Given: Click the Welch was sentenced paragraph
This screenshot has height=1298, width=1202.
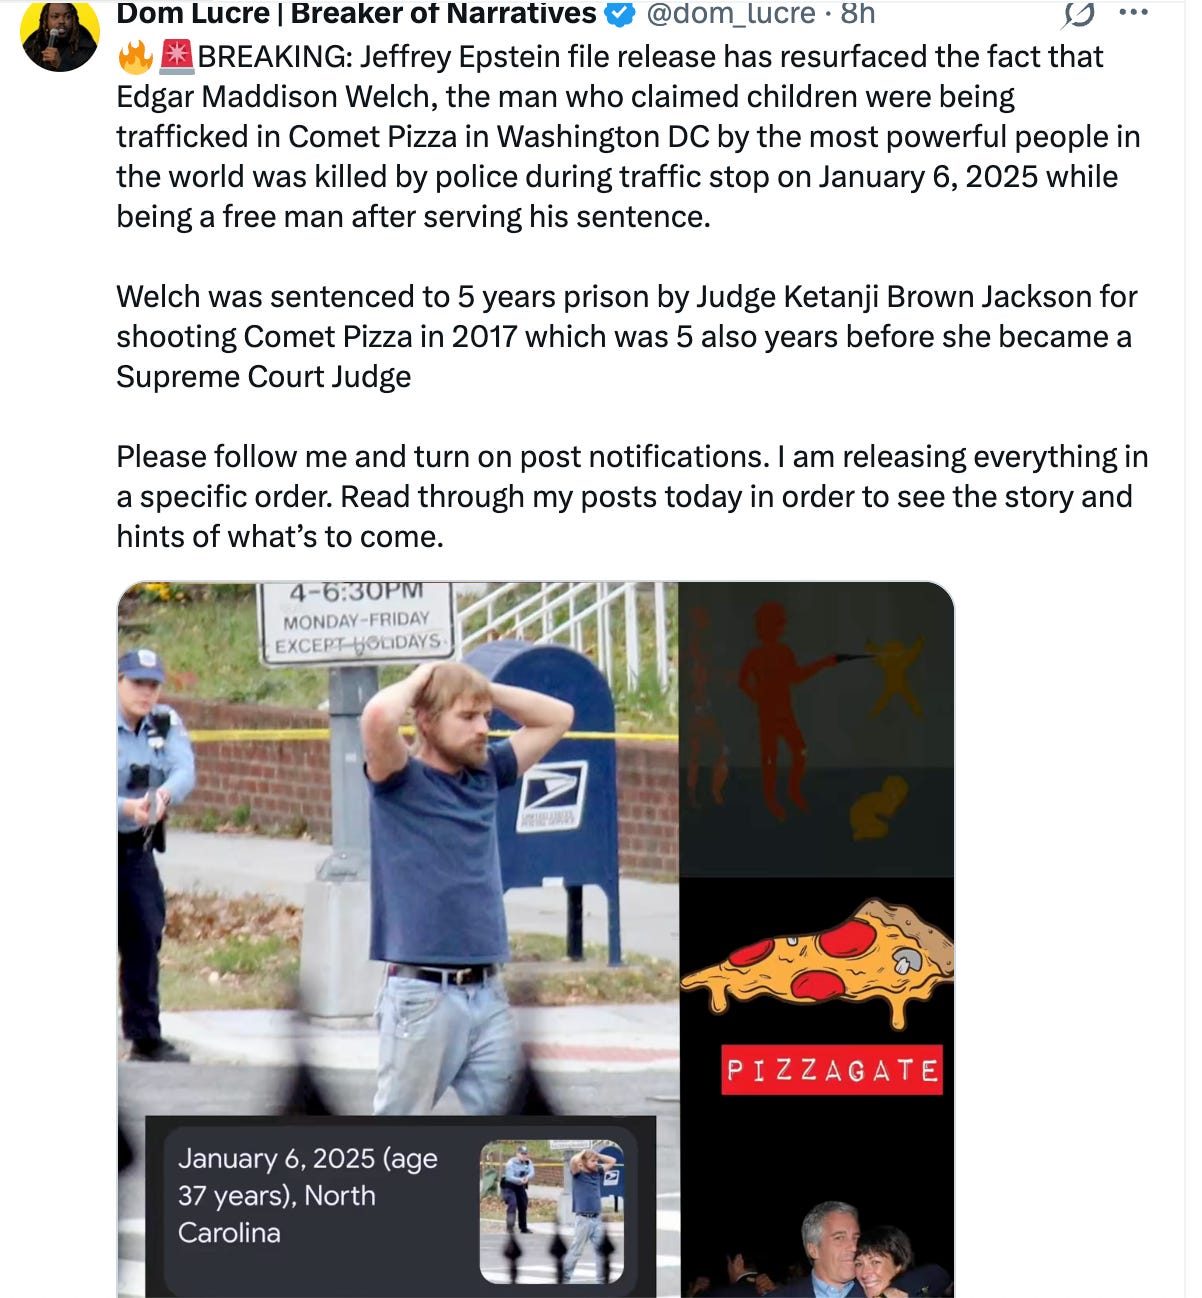Looking at the screenshot, I should [626, 337].
